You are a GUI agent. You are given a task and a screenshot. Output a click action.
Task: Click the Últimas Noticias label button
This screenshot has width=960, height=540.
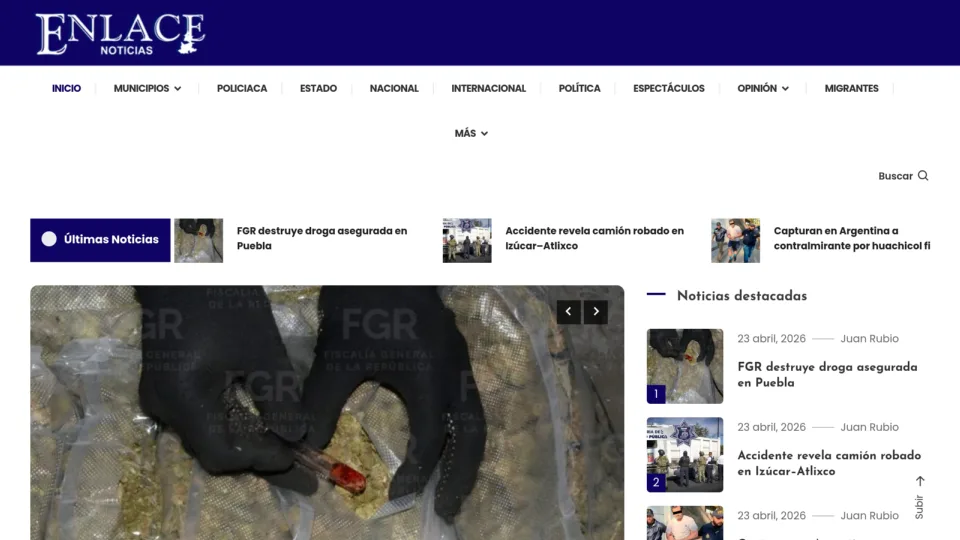100,240
